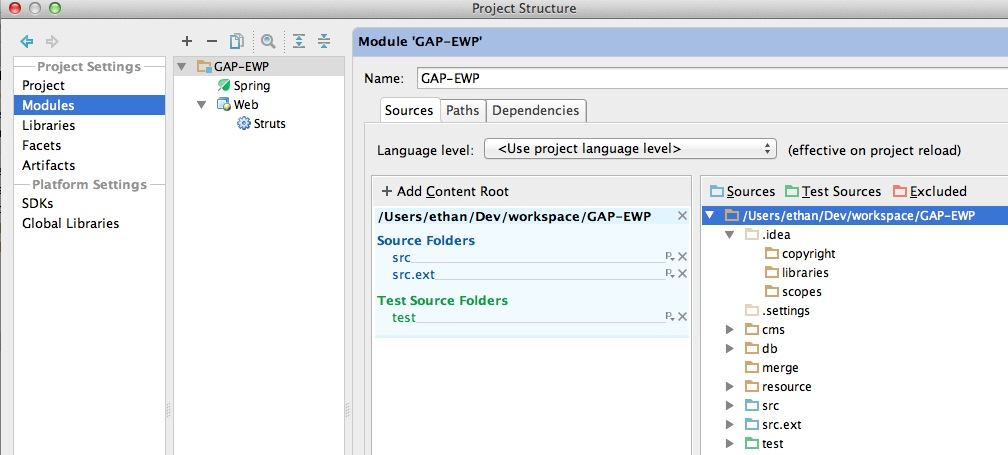Image resolution: width=1008 pixels, height=455 pixels.
Task: Add a new module with plus icon
Action: [186, 42]
